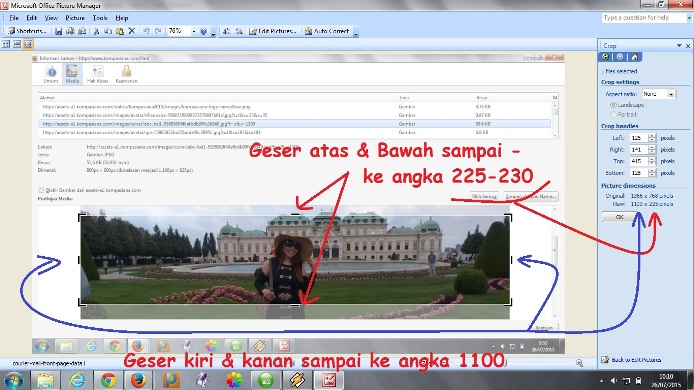
Task: Expand the zoom percentage dropdown
Action: pyautogui.click(x=193, y=31)
